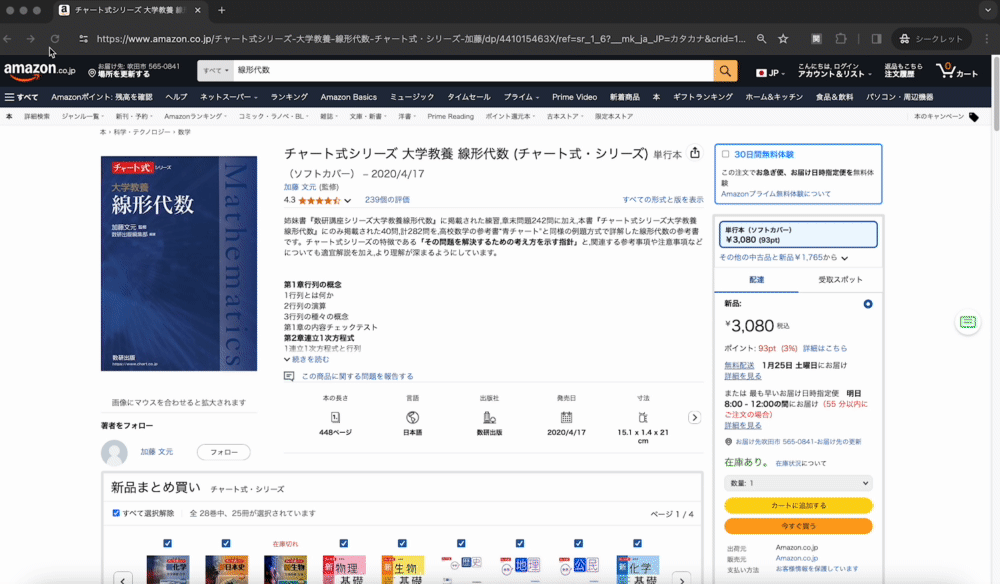The height and width of the screenshot is (584, 1000).
Task: Uncheck the 生物基礎 book checkbox
Action: 402,543
